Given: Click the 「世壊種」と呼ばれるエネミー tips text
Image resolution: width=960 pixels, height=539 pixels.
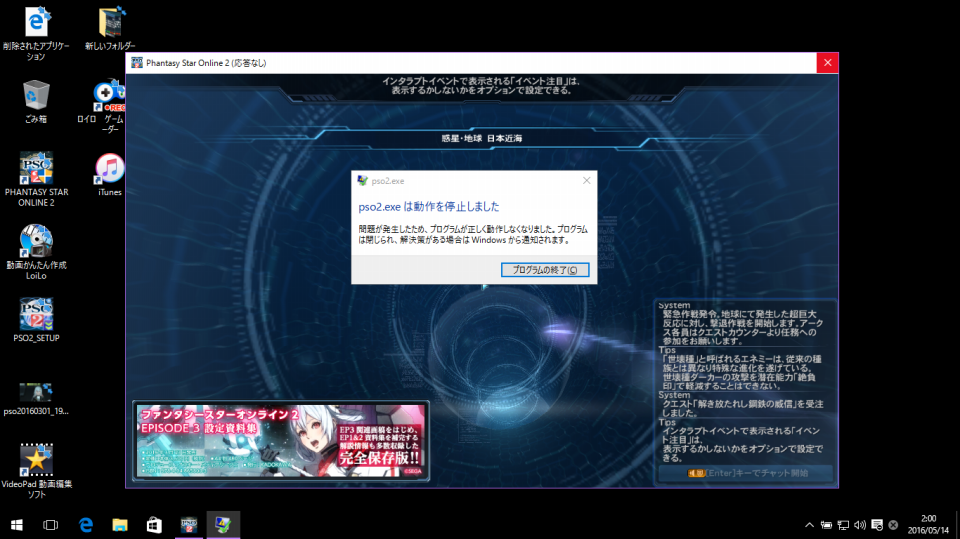Looking at the screenshot, I should pyautogui.click(x=742, y=372).
